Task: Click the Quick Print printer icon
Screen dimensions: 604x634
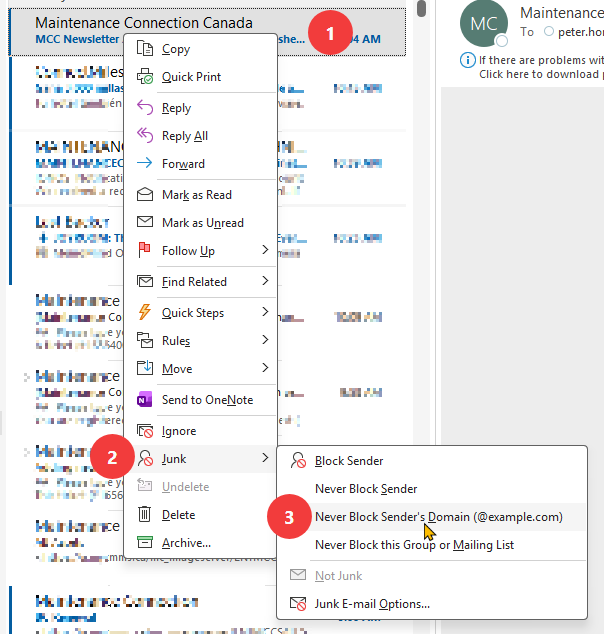Action: tap(145, 76)
